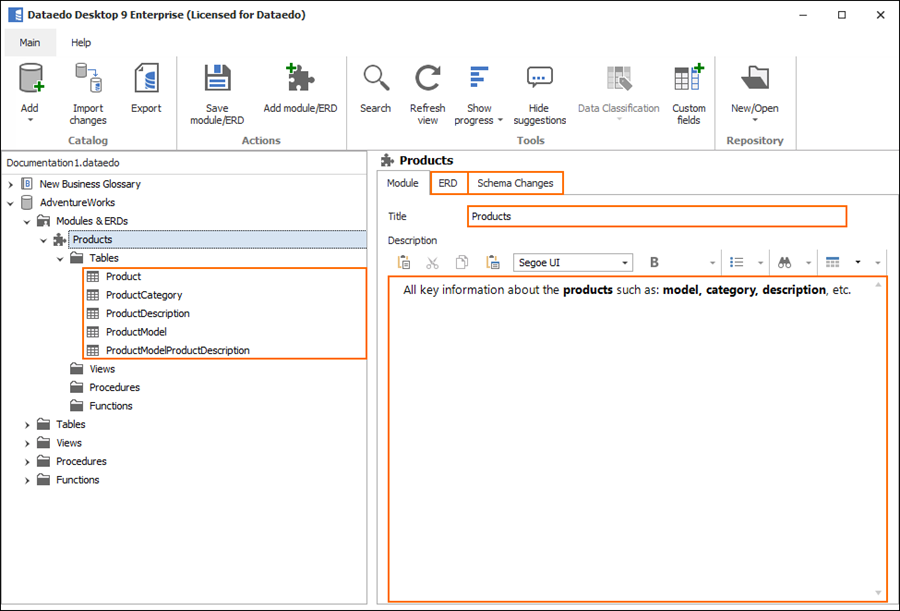Viewport: 900px width, 611px height.
Task: Expand the New Business Glossary node
Action: (x=11, y=184)
